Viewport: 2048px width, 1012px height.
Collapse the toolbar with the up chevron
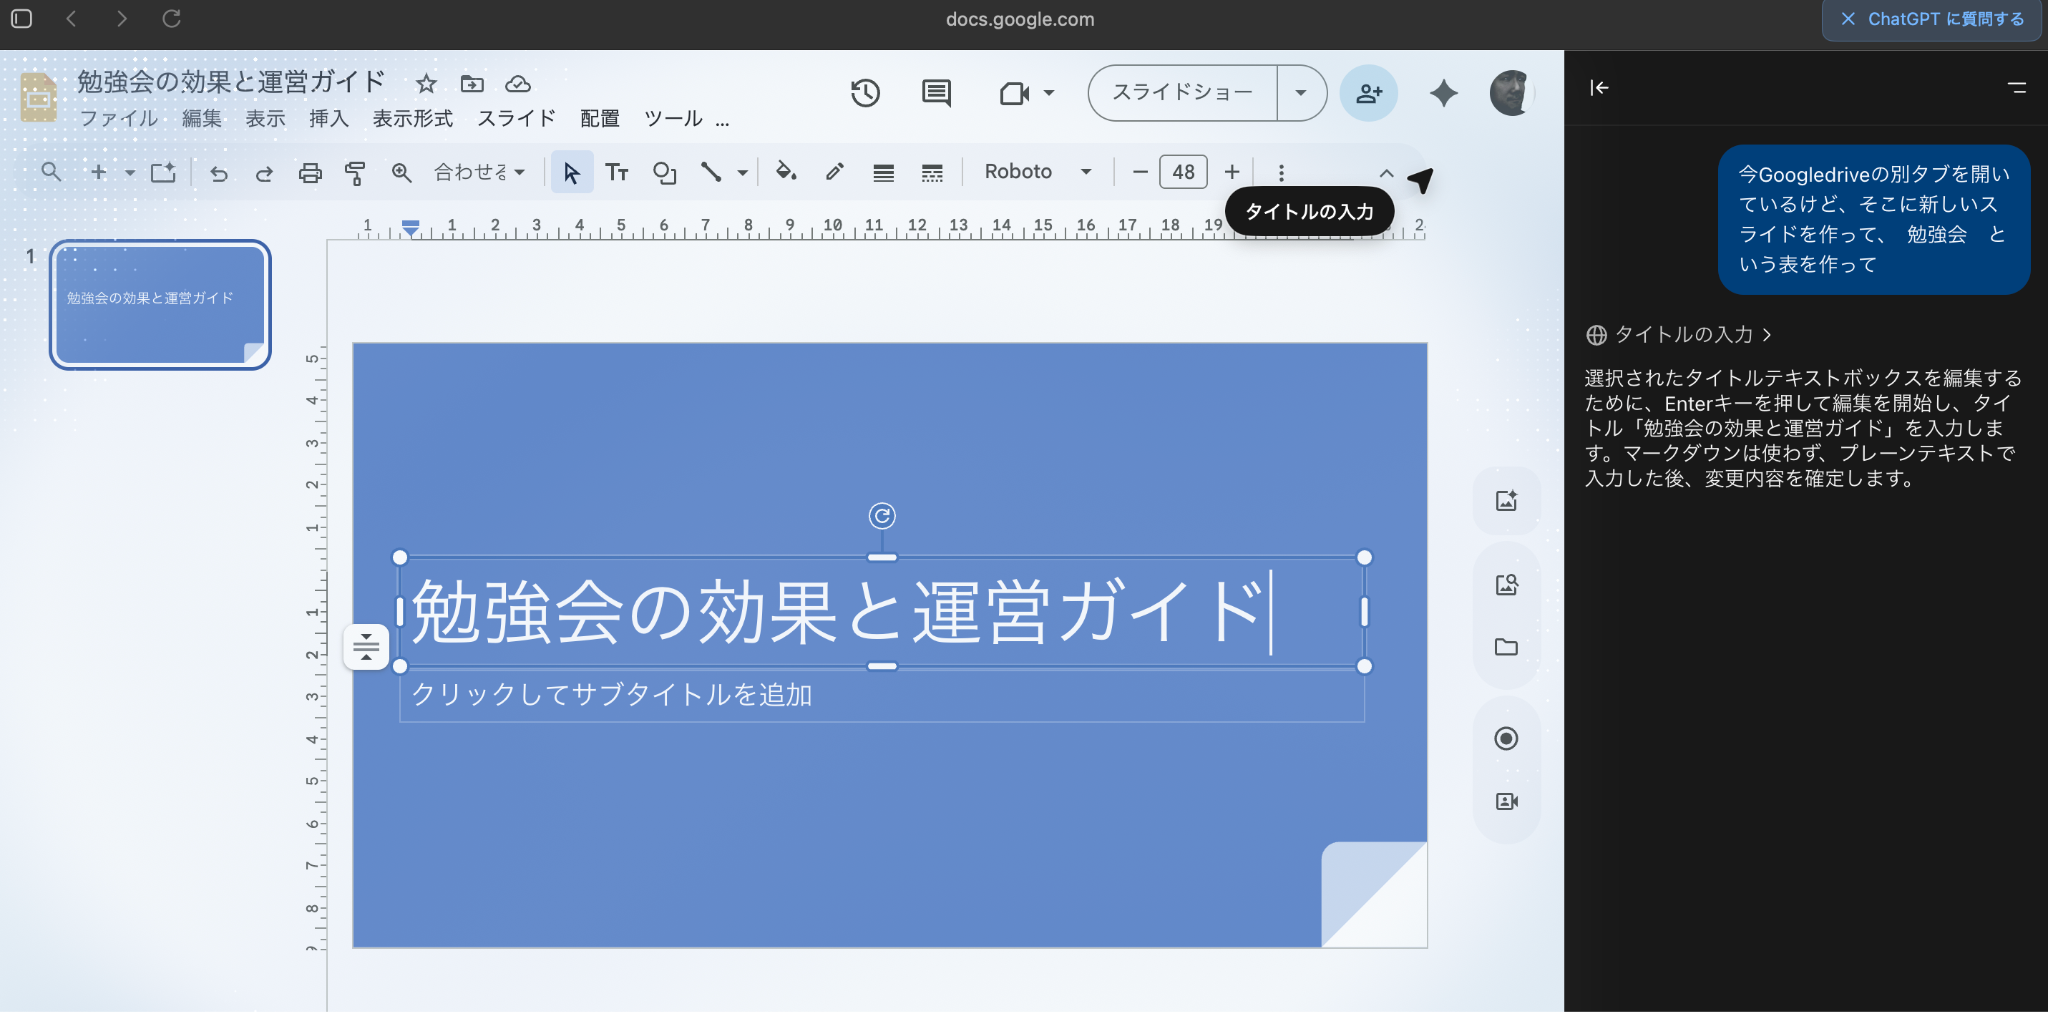click(x=1386, y=173)
